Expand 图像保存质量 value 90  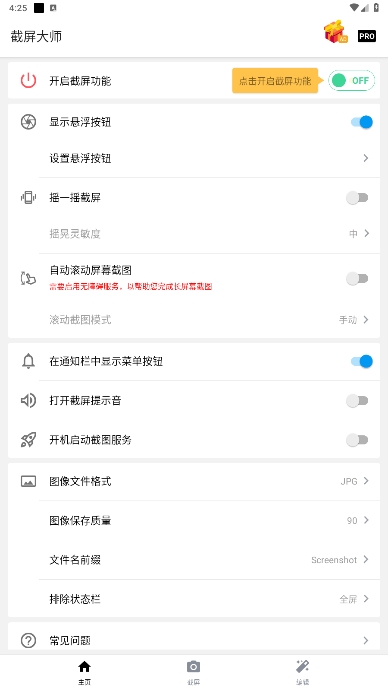point(194,520)
